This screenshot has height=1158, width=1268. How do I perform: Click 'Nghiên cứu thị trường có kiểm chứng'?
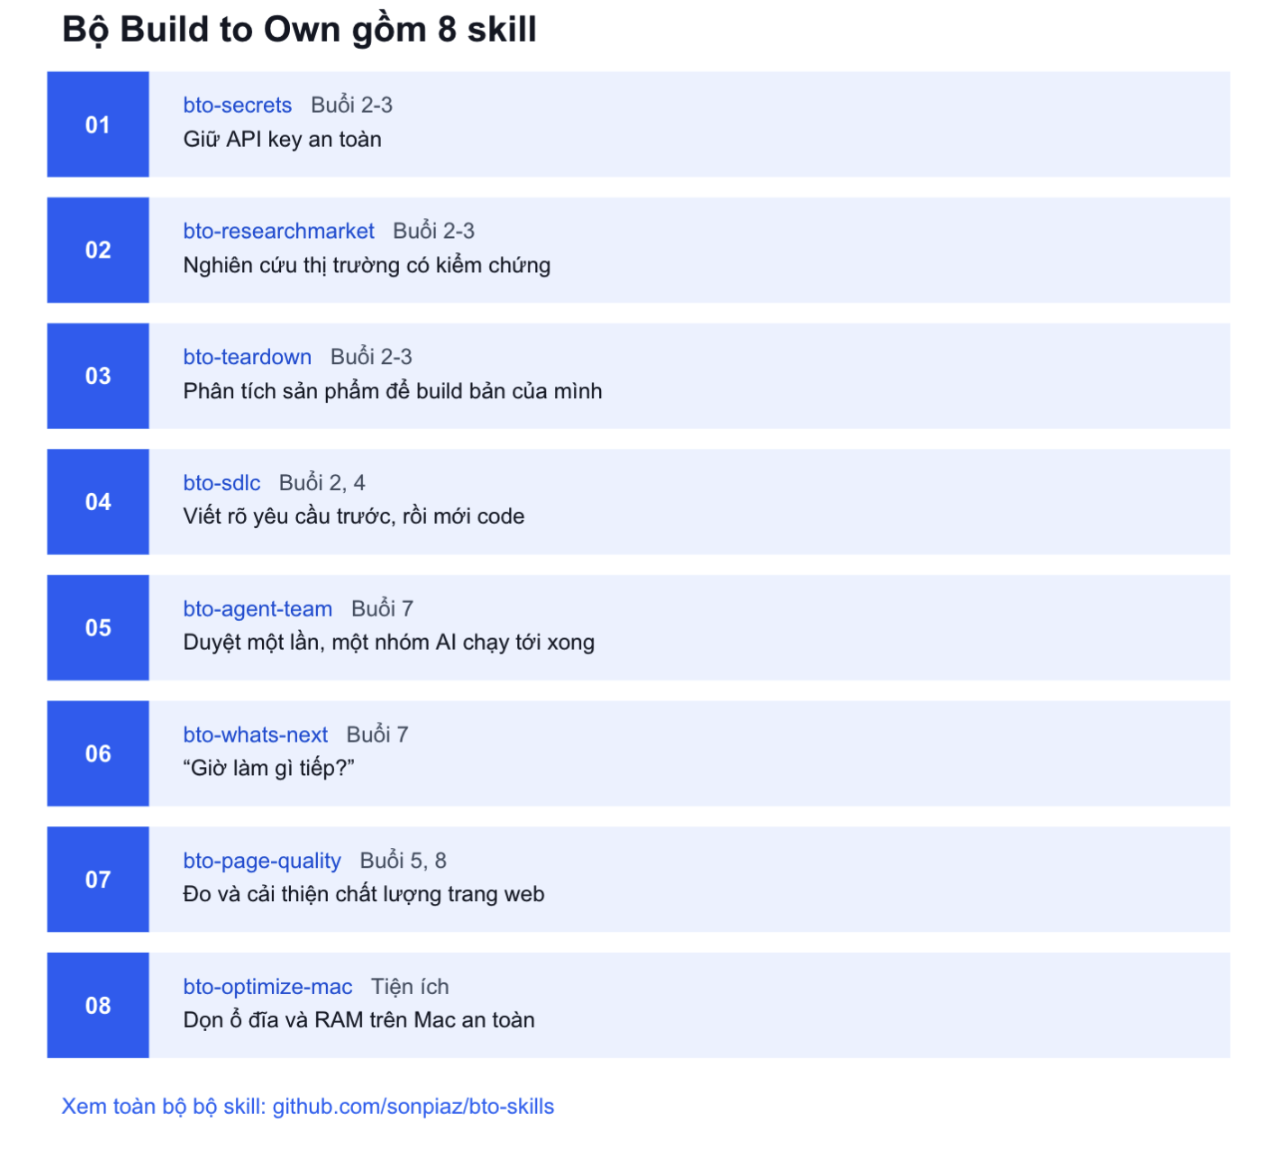367,265
